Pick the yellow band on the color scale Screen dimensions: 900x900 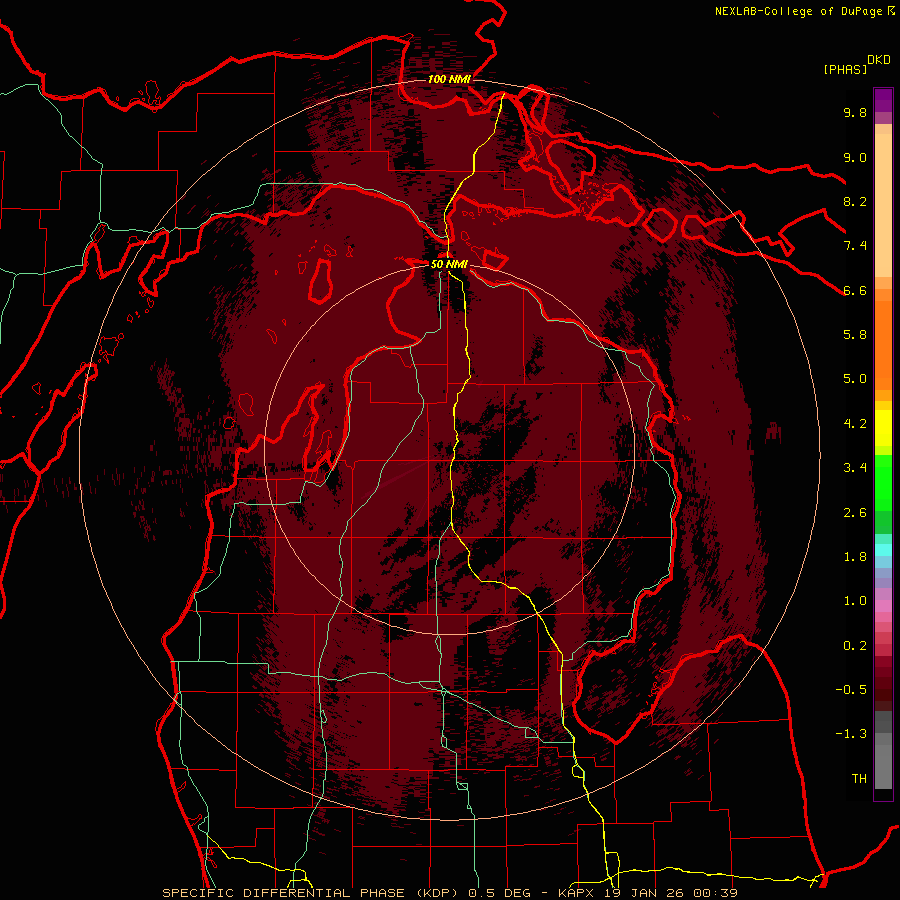point(883,428)
